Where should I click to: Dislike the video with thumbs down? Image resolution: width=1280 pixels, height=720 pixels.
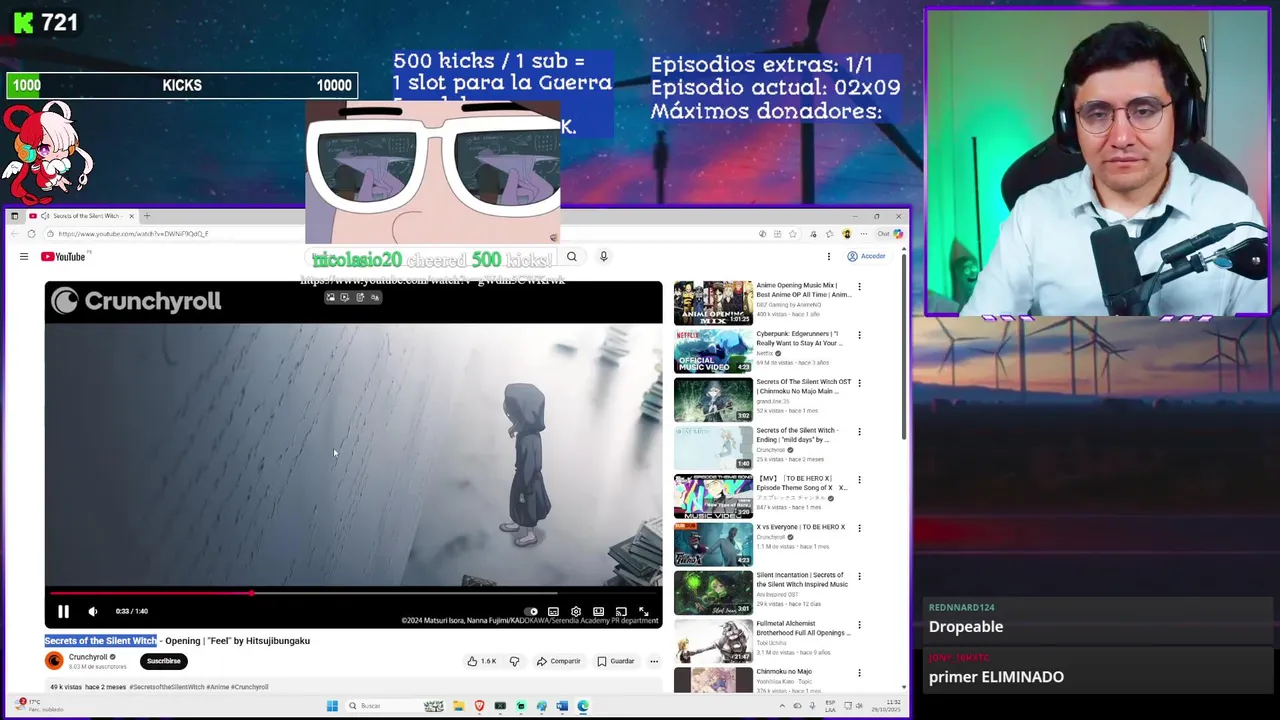pos(514,661)
